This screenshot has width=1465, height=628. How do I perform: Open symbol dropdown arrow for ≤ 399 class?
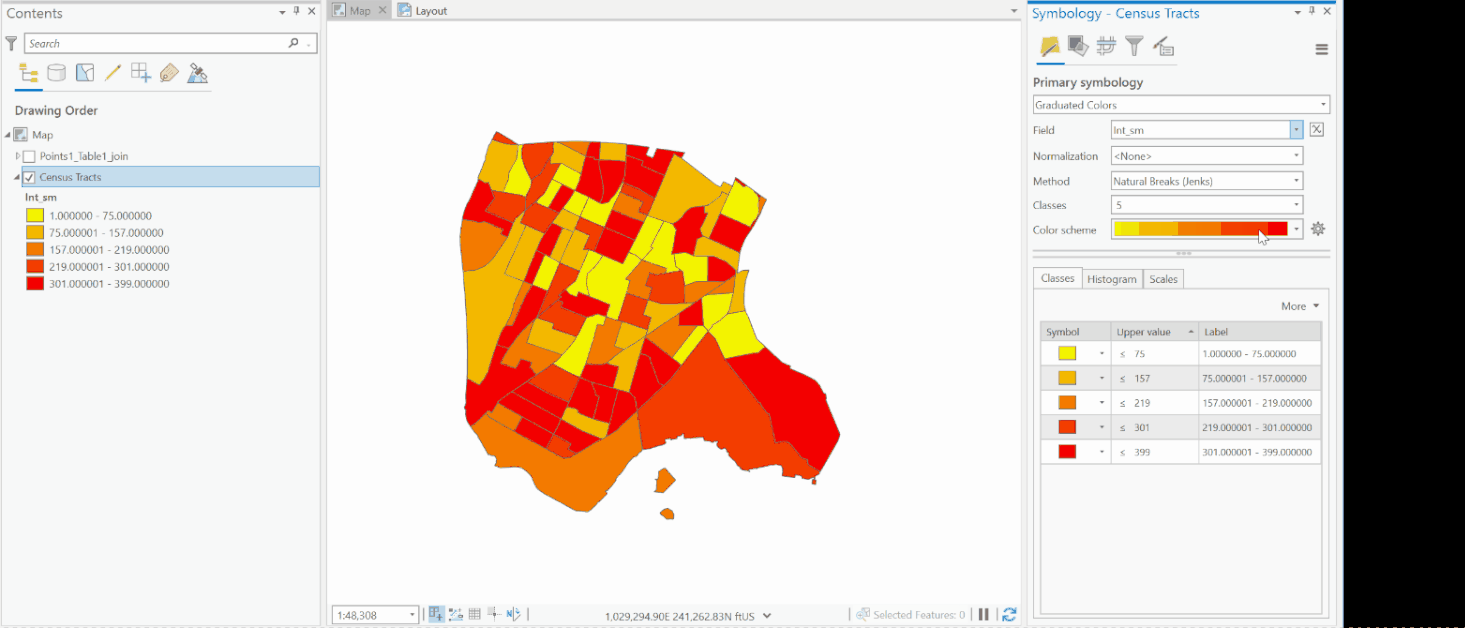pos(1102,452)
